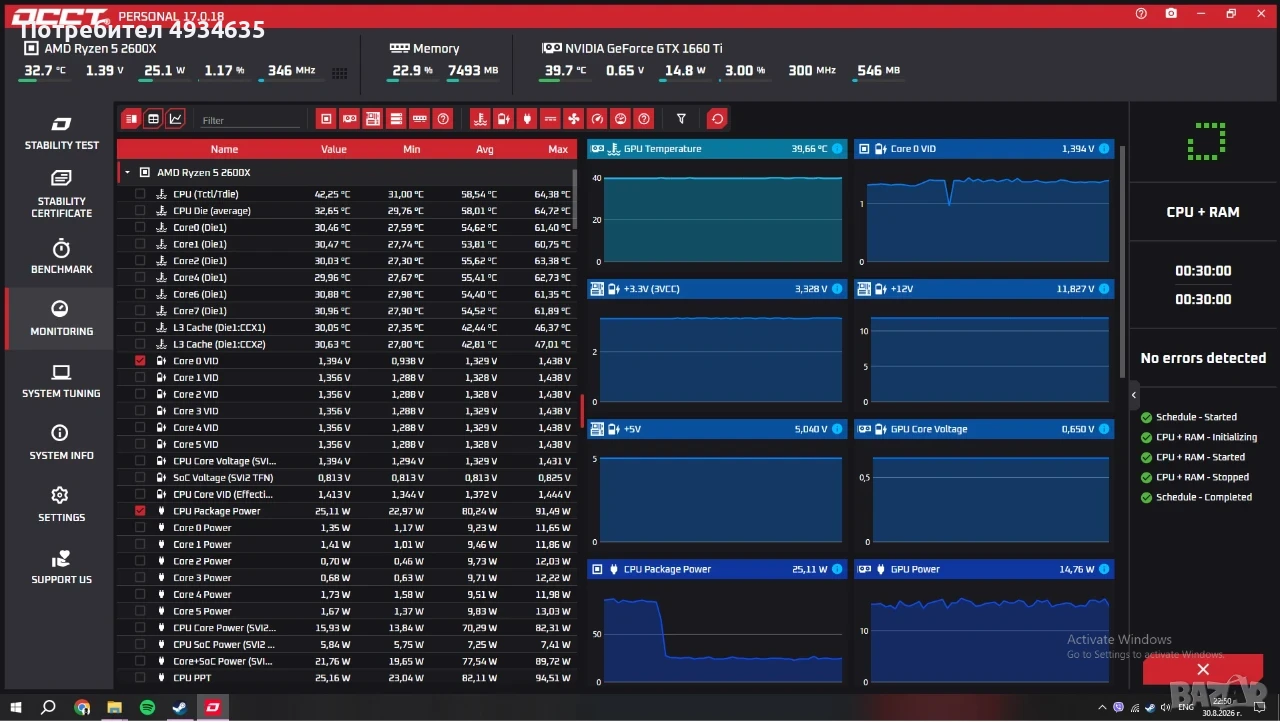The height and width of the screenshot is (722, 1280).
Task: Click the Windows Start button
Action: pos(16,708)
